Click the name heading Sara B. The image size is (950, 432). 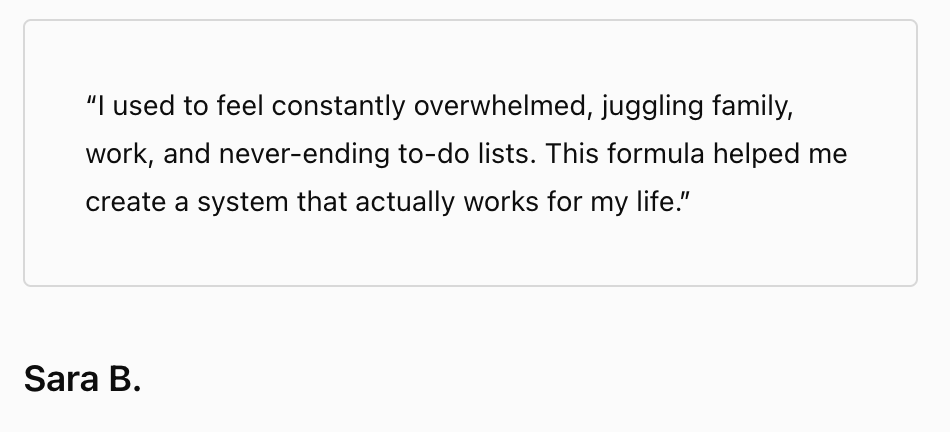tap(82, 379)
